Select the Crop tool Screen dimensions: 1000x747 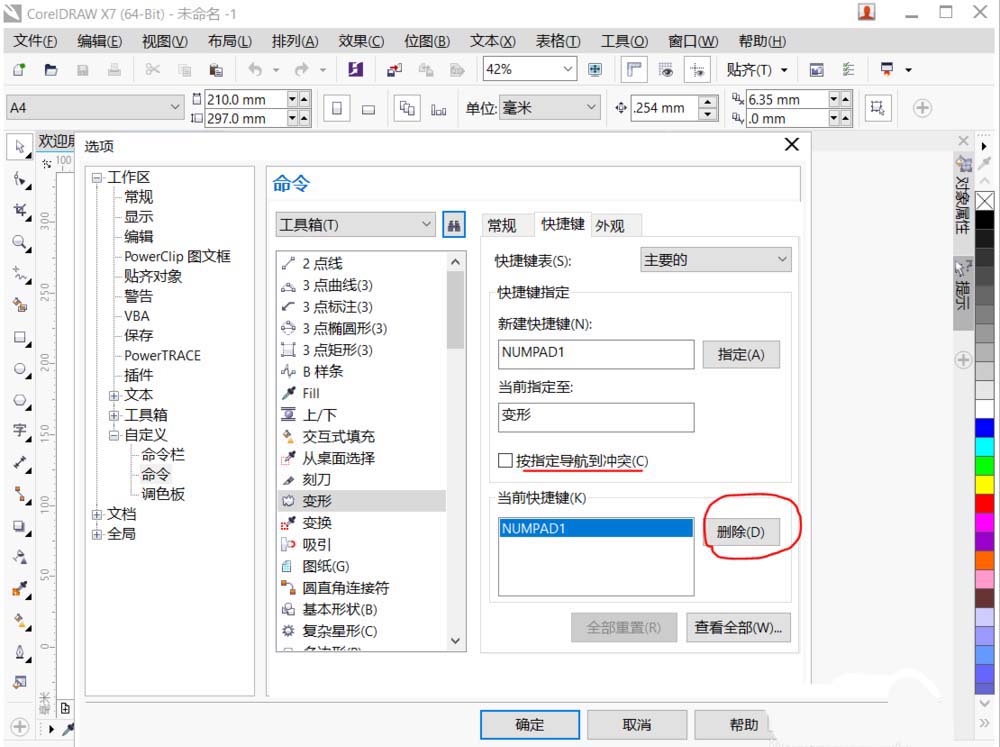[21, 211]
